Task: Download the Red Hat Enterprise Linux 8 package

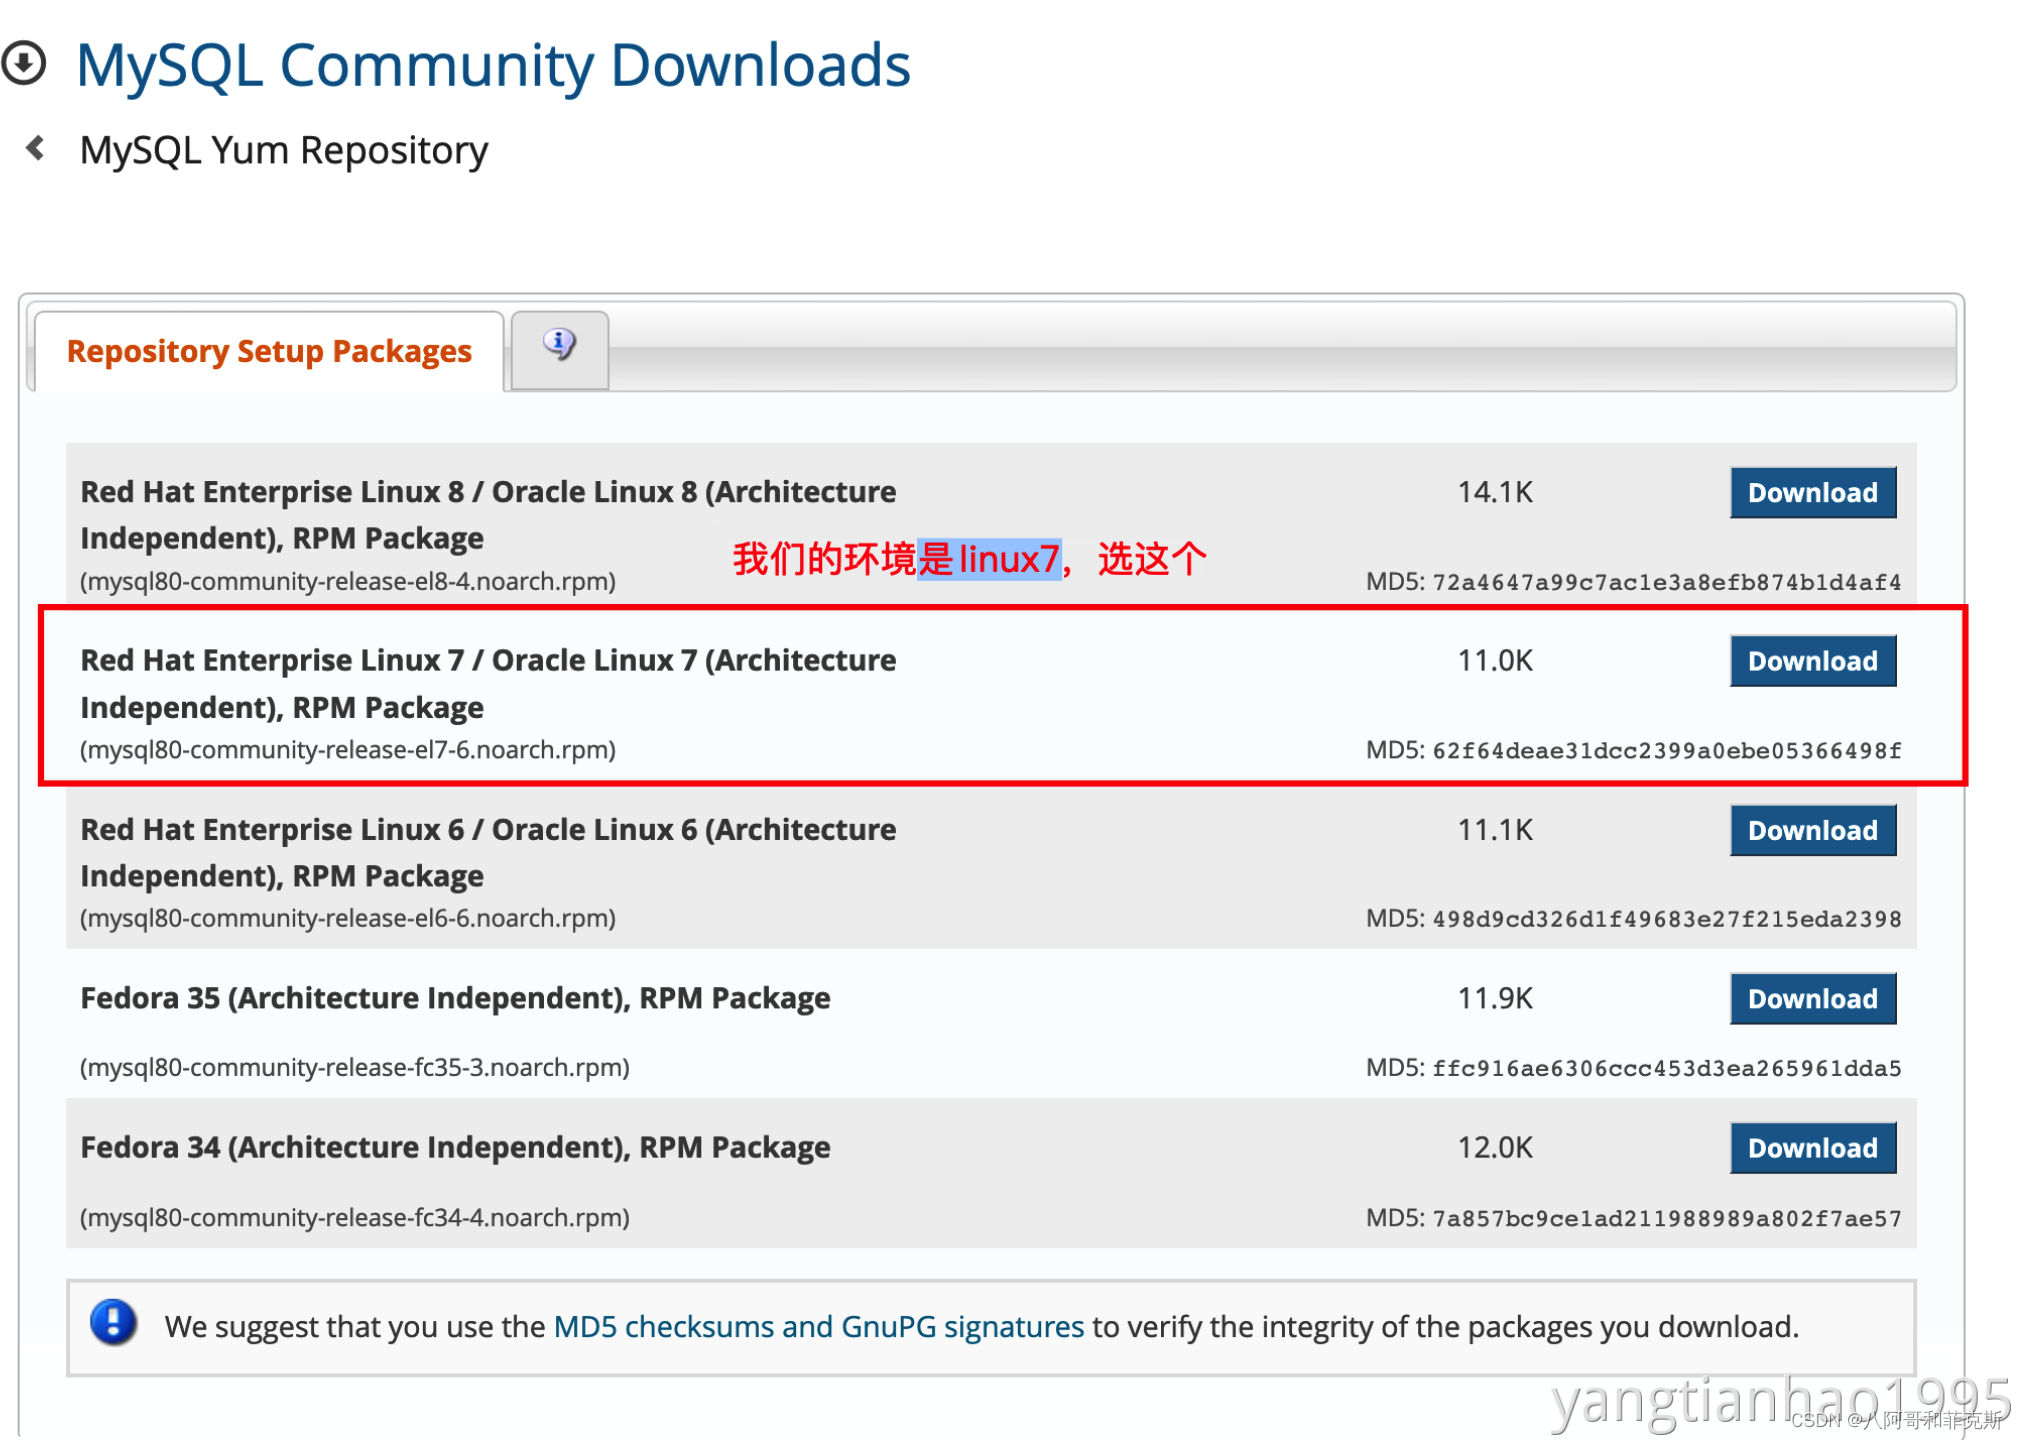Action: click(1812, 492)
